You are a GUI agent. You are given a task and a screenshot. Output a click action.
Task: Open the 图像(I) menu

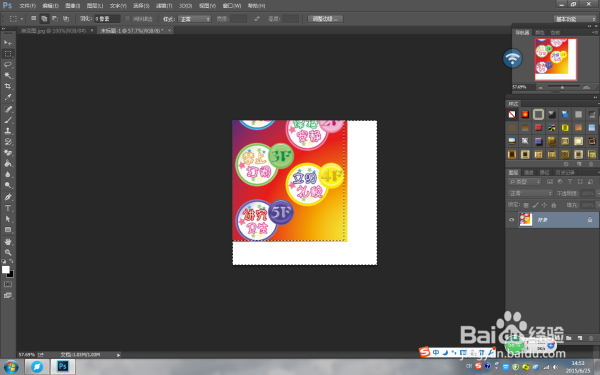click(x=73, y=6)
